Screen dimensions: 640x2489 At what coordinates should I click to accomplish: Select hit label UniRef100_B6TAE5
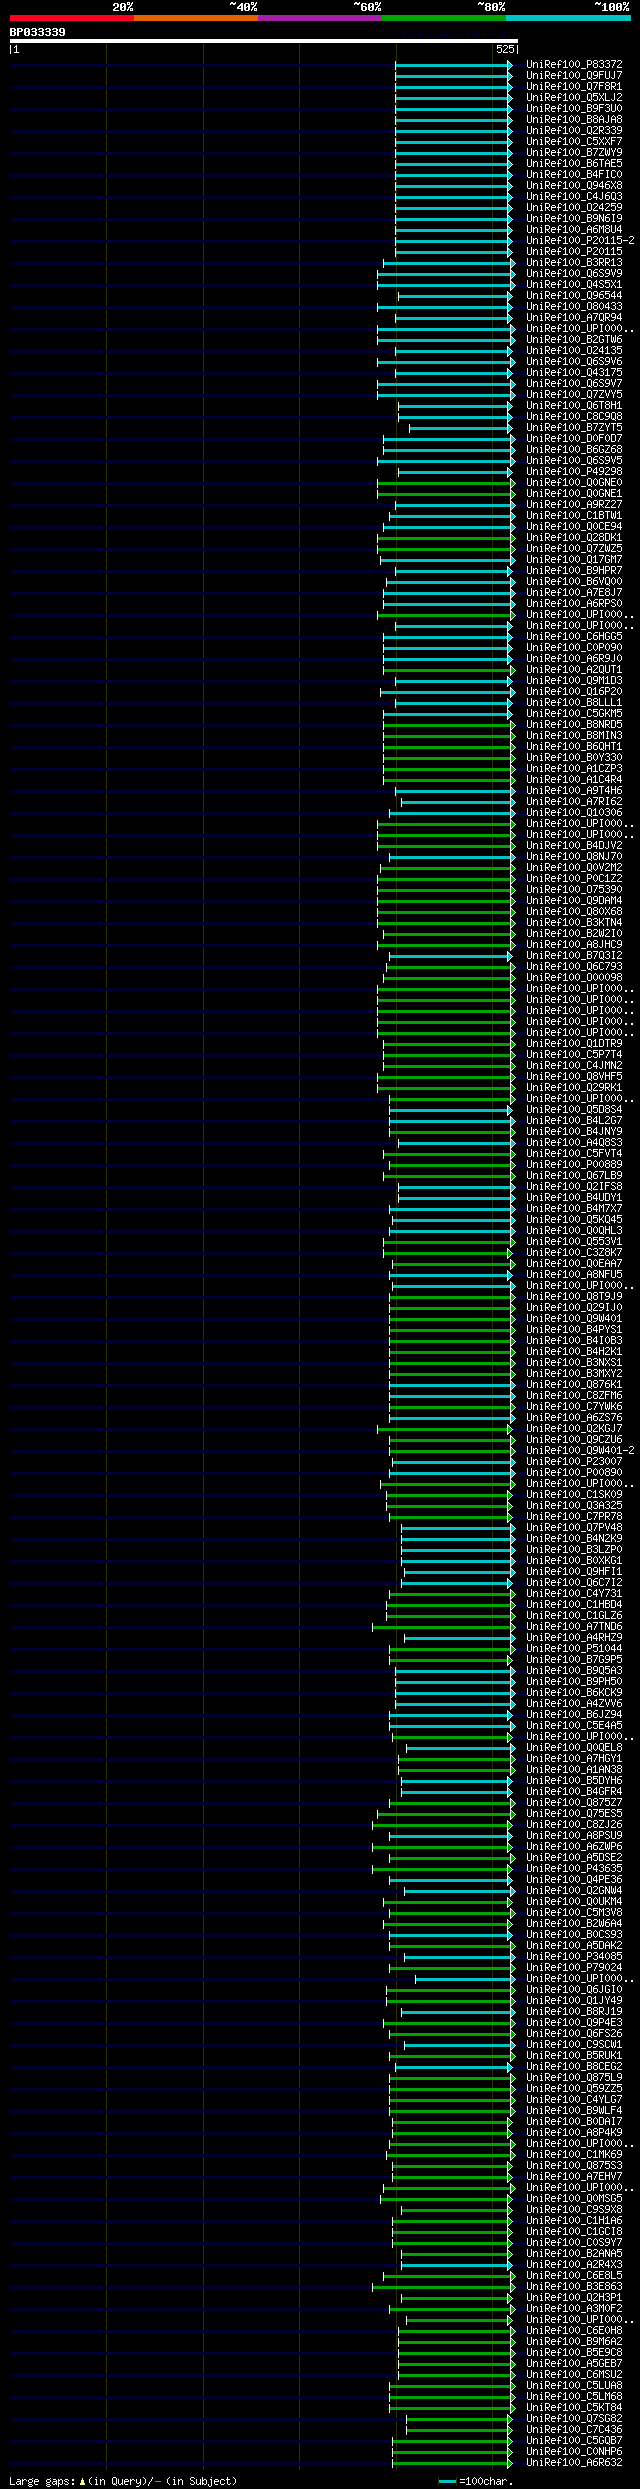pyautogui.click(x=574, y=163)
